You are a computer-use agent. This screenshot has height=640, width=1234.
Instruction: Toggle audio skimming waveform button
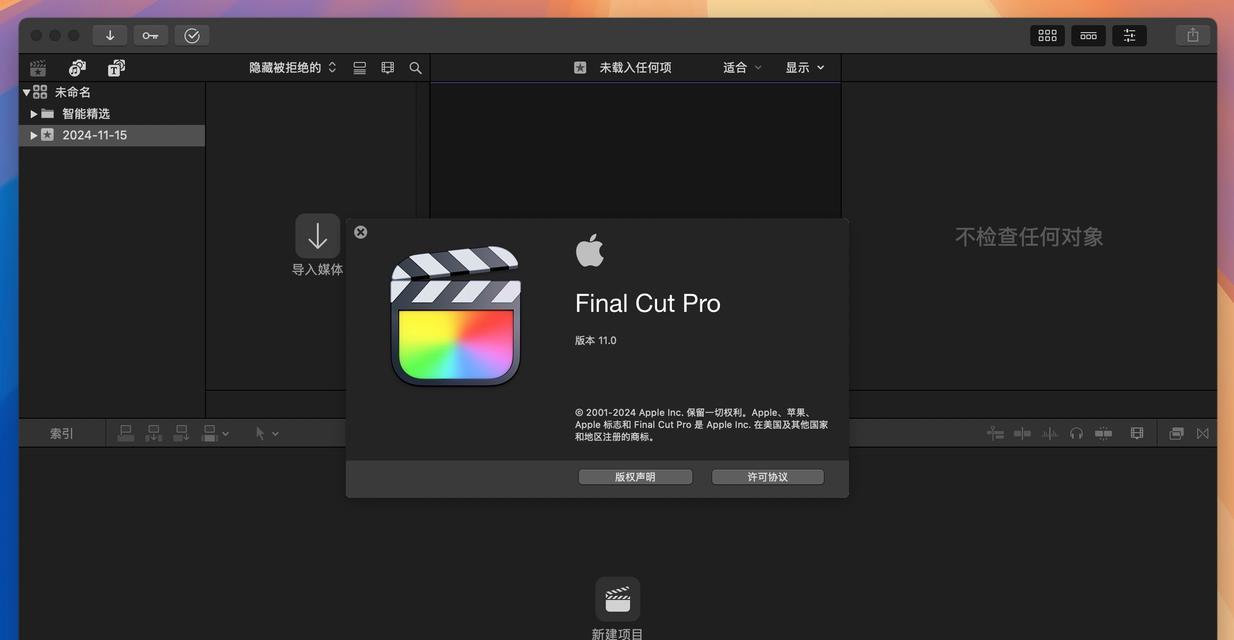1050,433
